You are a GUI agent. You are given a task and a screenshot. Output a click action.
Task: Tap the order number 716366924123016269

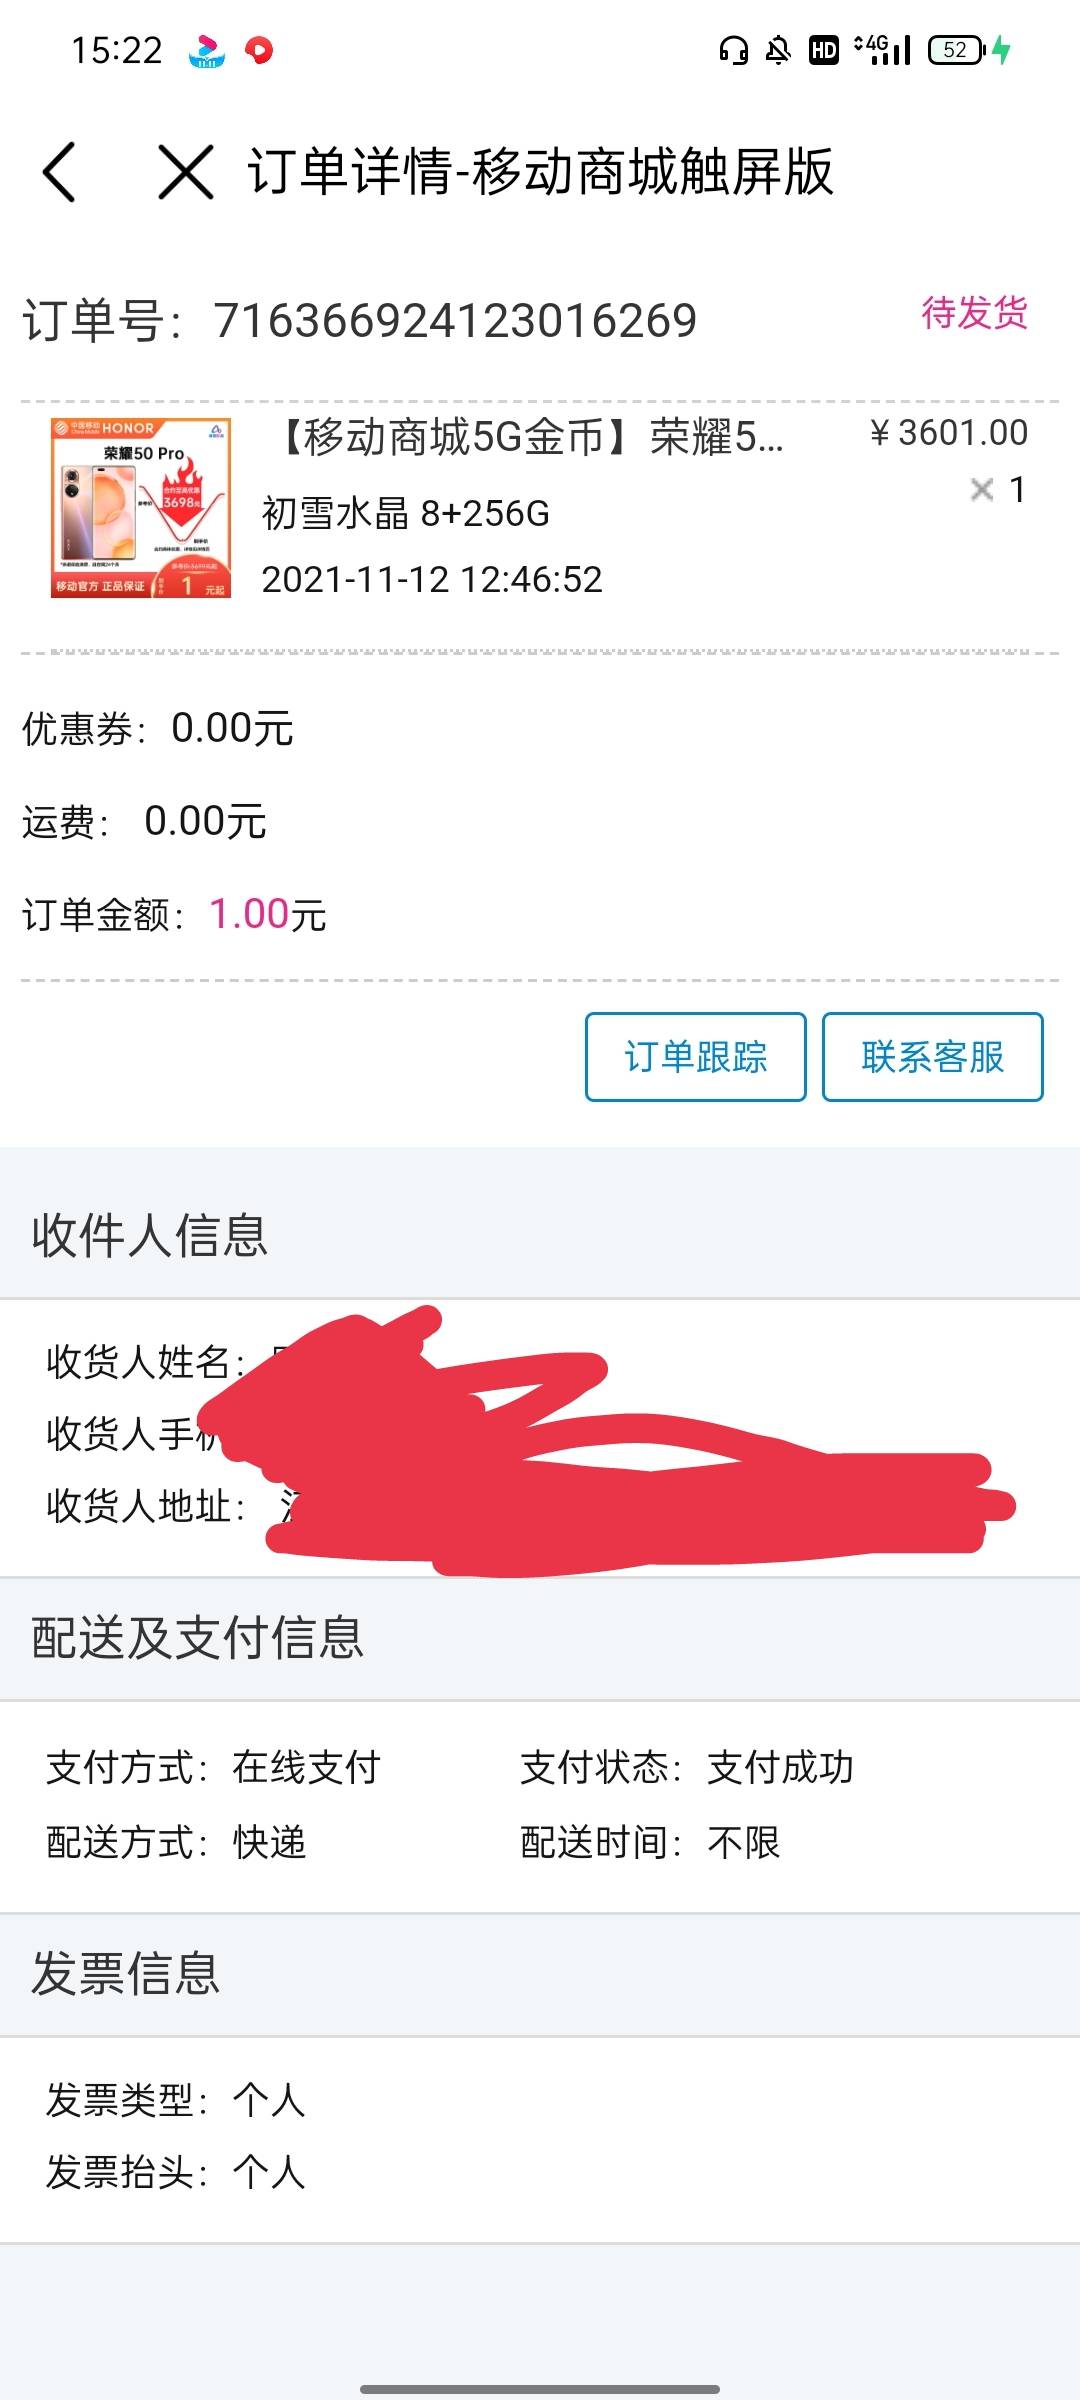(455, 321)
